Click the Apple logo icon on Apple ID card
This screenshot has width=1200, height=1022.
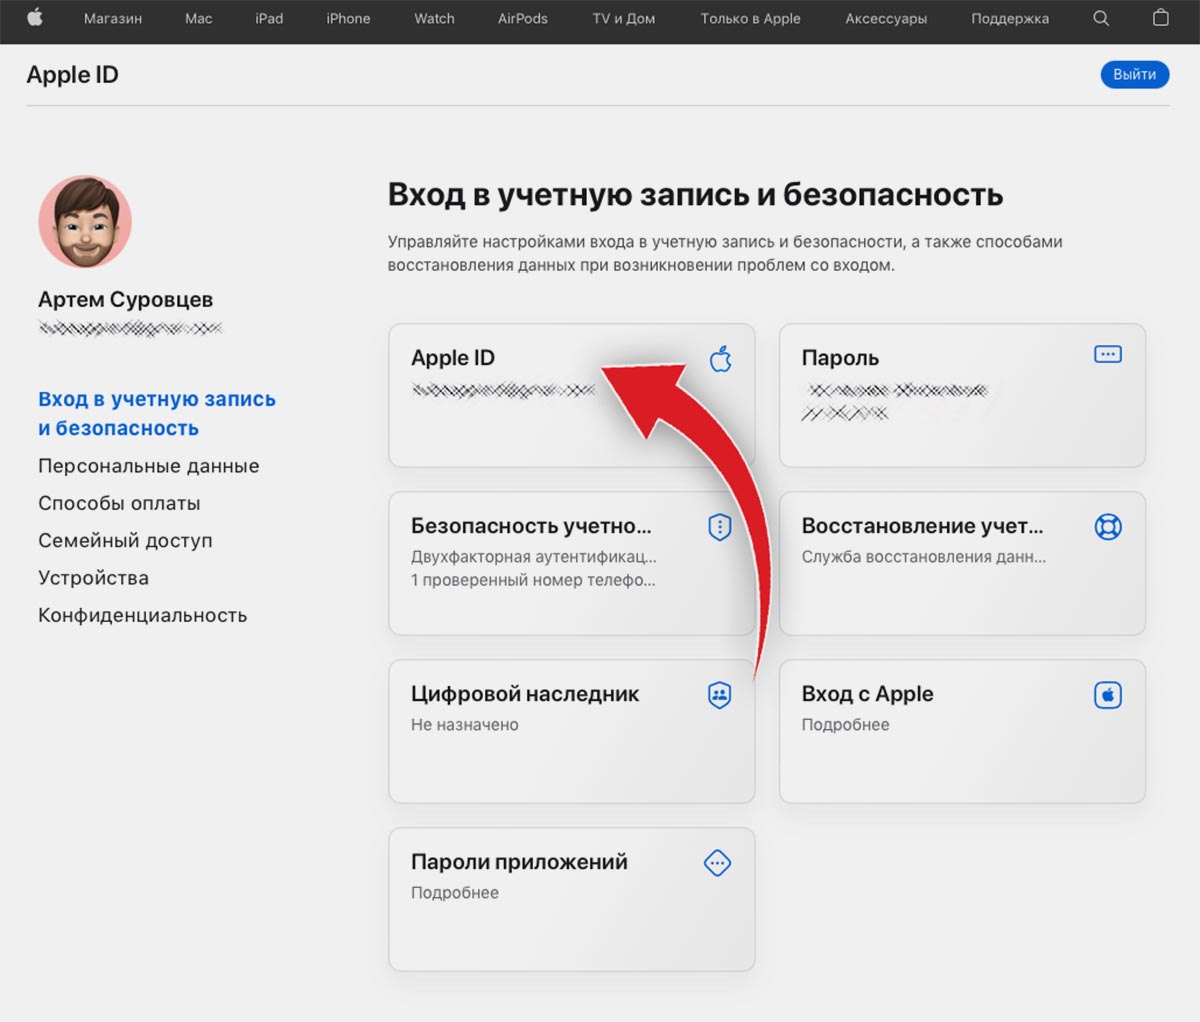pos(720,358)
